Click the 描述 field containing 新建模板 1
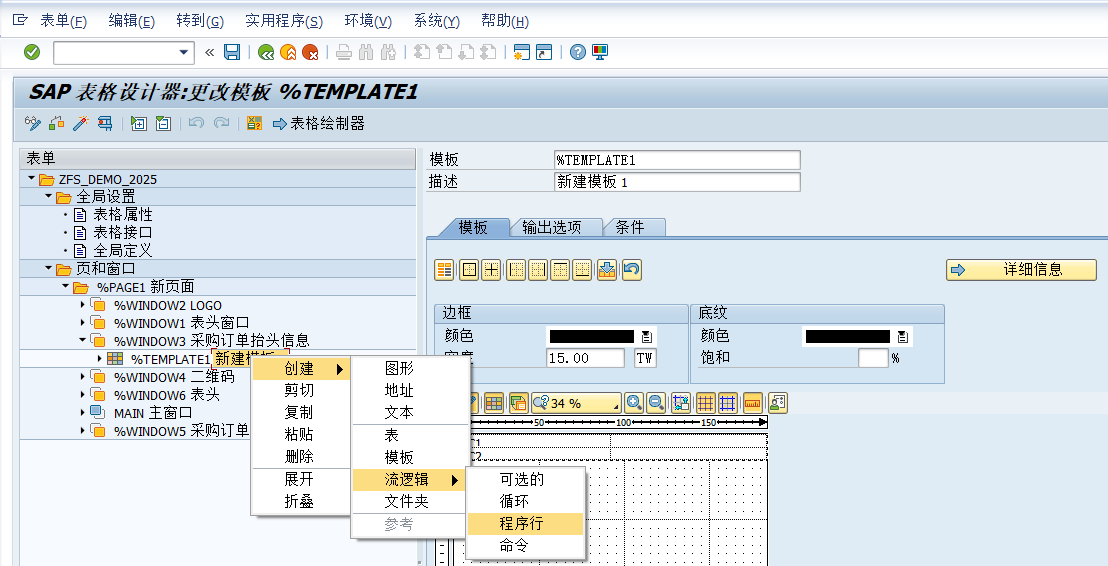 (678, 182)
